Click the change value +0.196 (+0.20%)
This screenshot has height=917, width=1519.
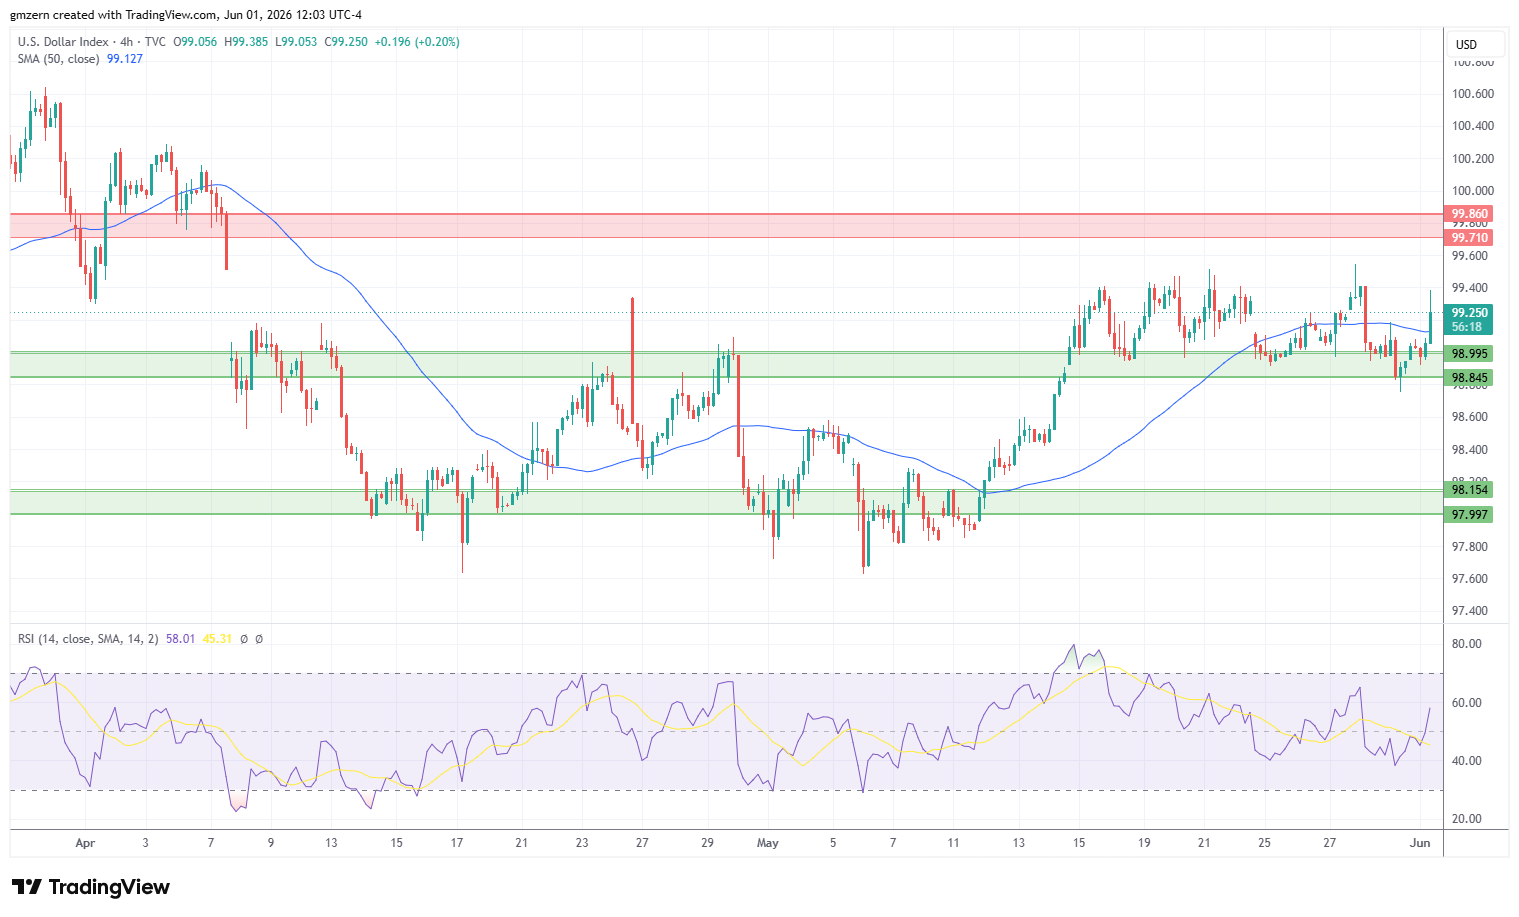417,42
